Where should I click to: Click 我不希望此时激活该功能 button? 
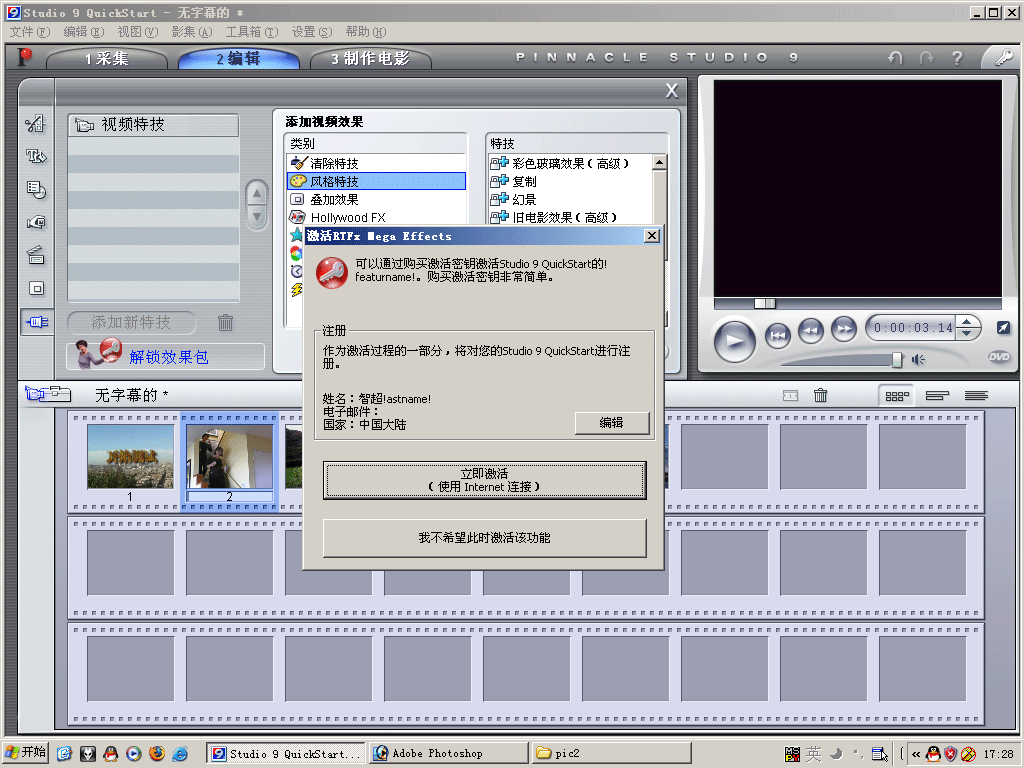coord(485,538)
